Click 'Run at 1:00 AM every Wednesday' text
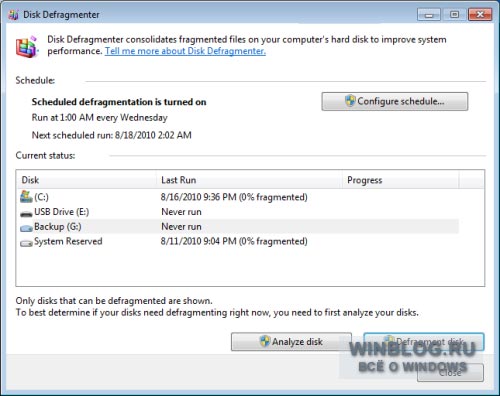The width and height of the screenshot is (500, 396). 99,118
